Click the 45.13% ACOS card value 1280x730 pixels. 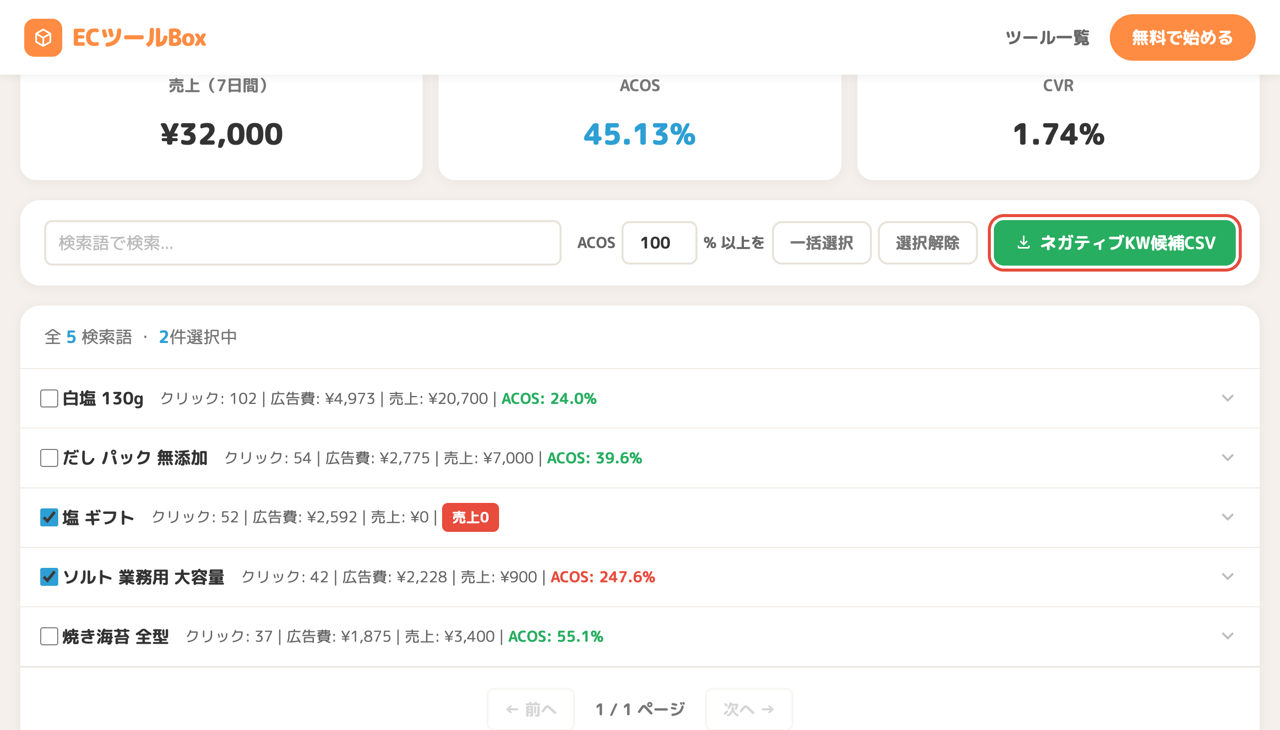(640, 134)
